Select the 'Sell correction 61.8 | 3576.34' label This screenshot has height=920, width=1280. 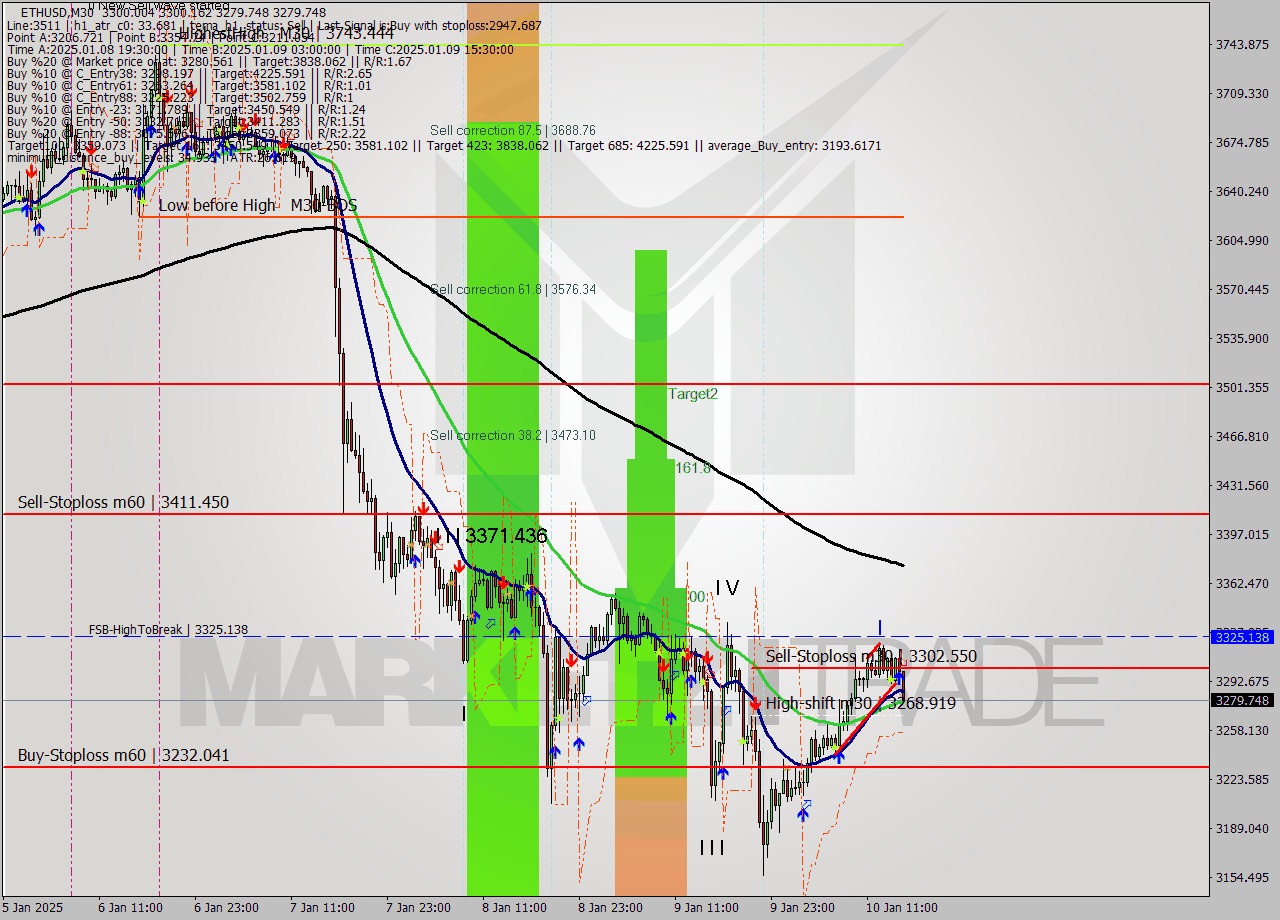pyautogui.click(x=513, y=289)
